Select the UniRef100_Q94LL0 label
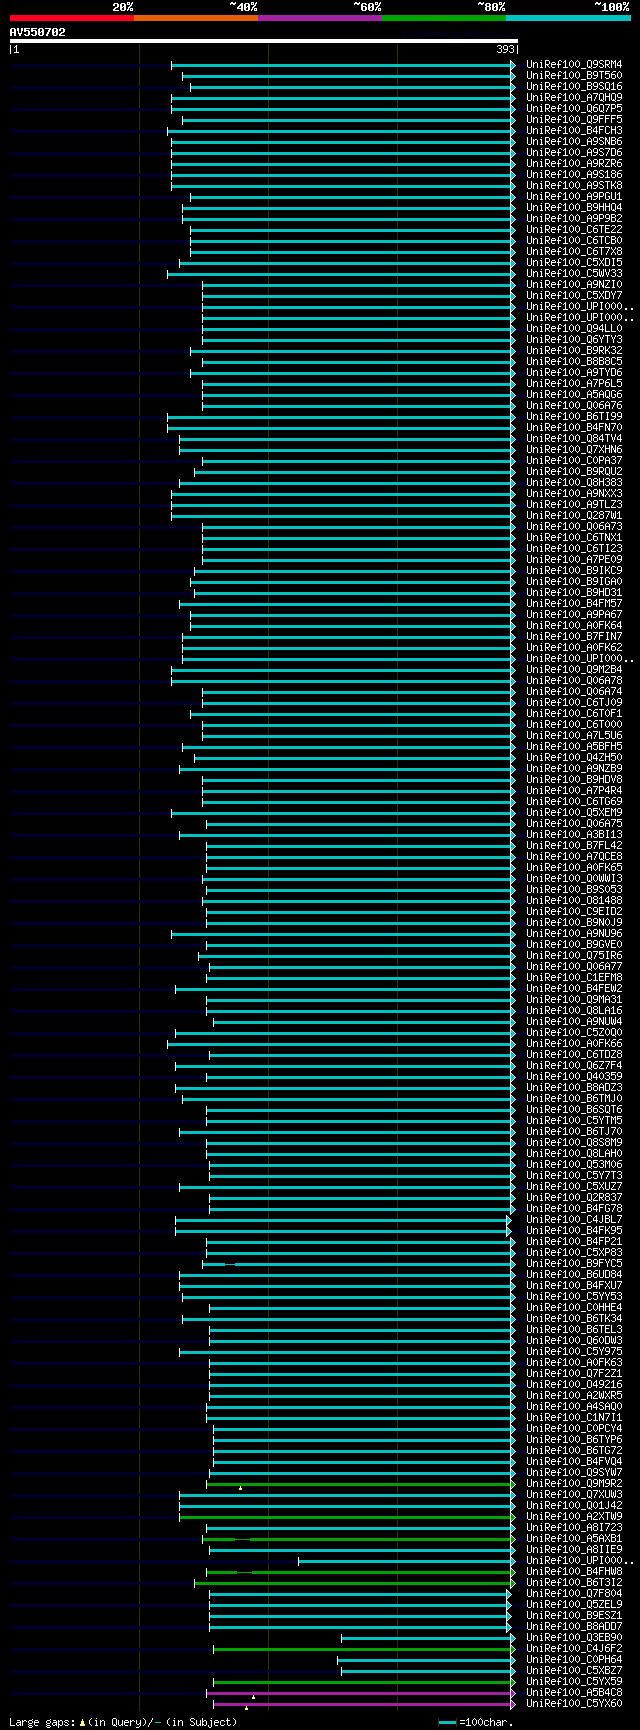The height and width of the screenshot is (1730, 640). click(x=574, y=329)
